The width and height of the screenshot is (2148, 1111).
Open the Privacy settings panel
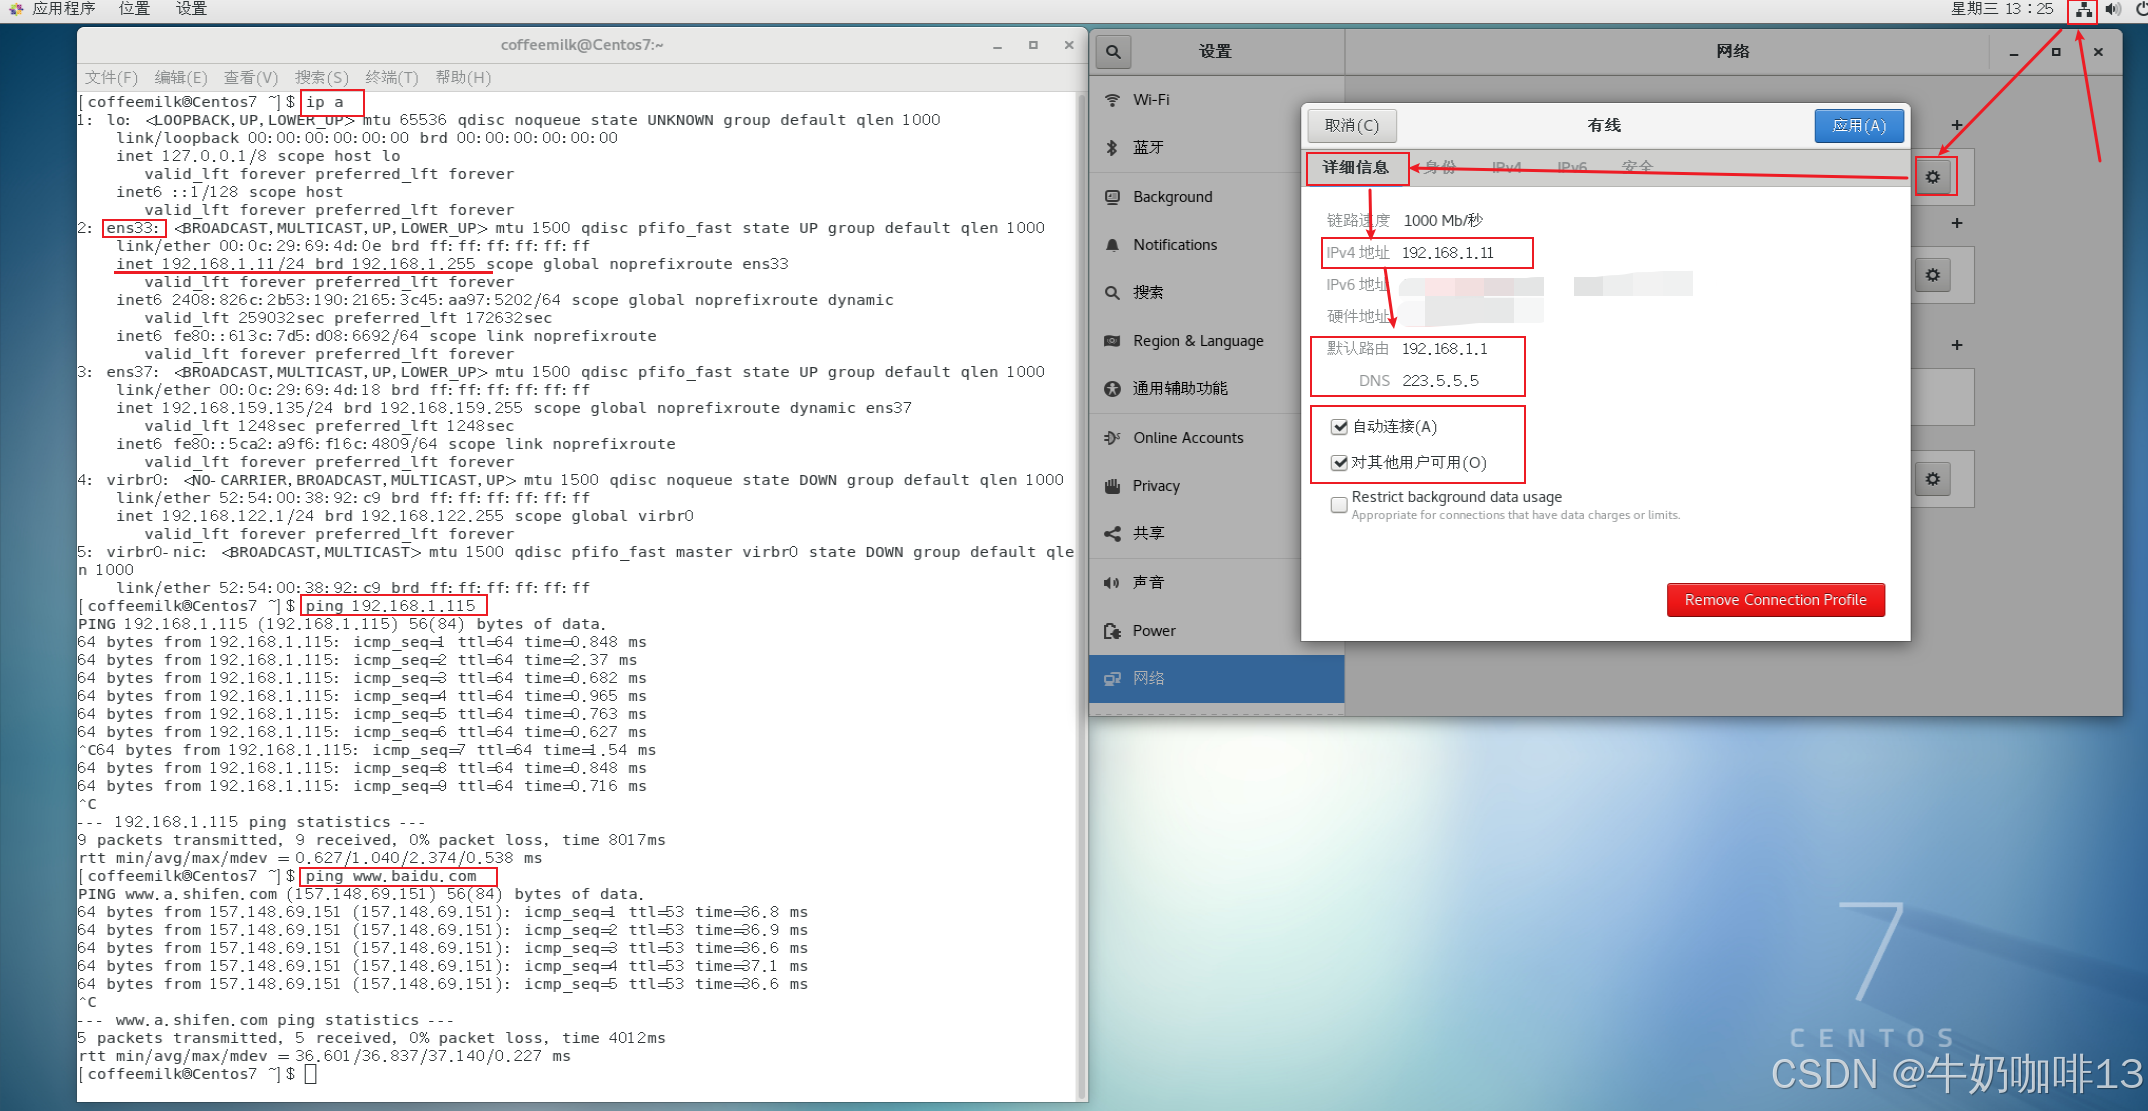coord(1156,486)
